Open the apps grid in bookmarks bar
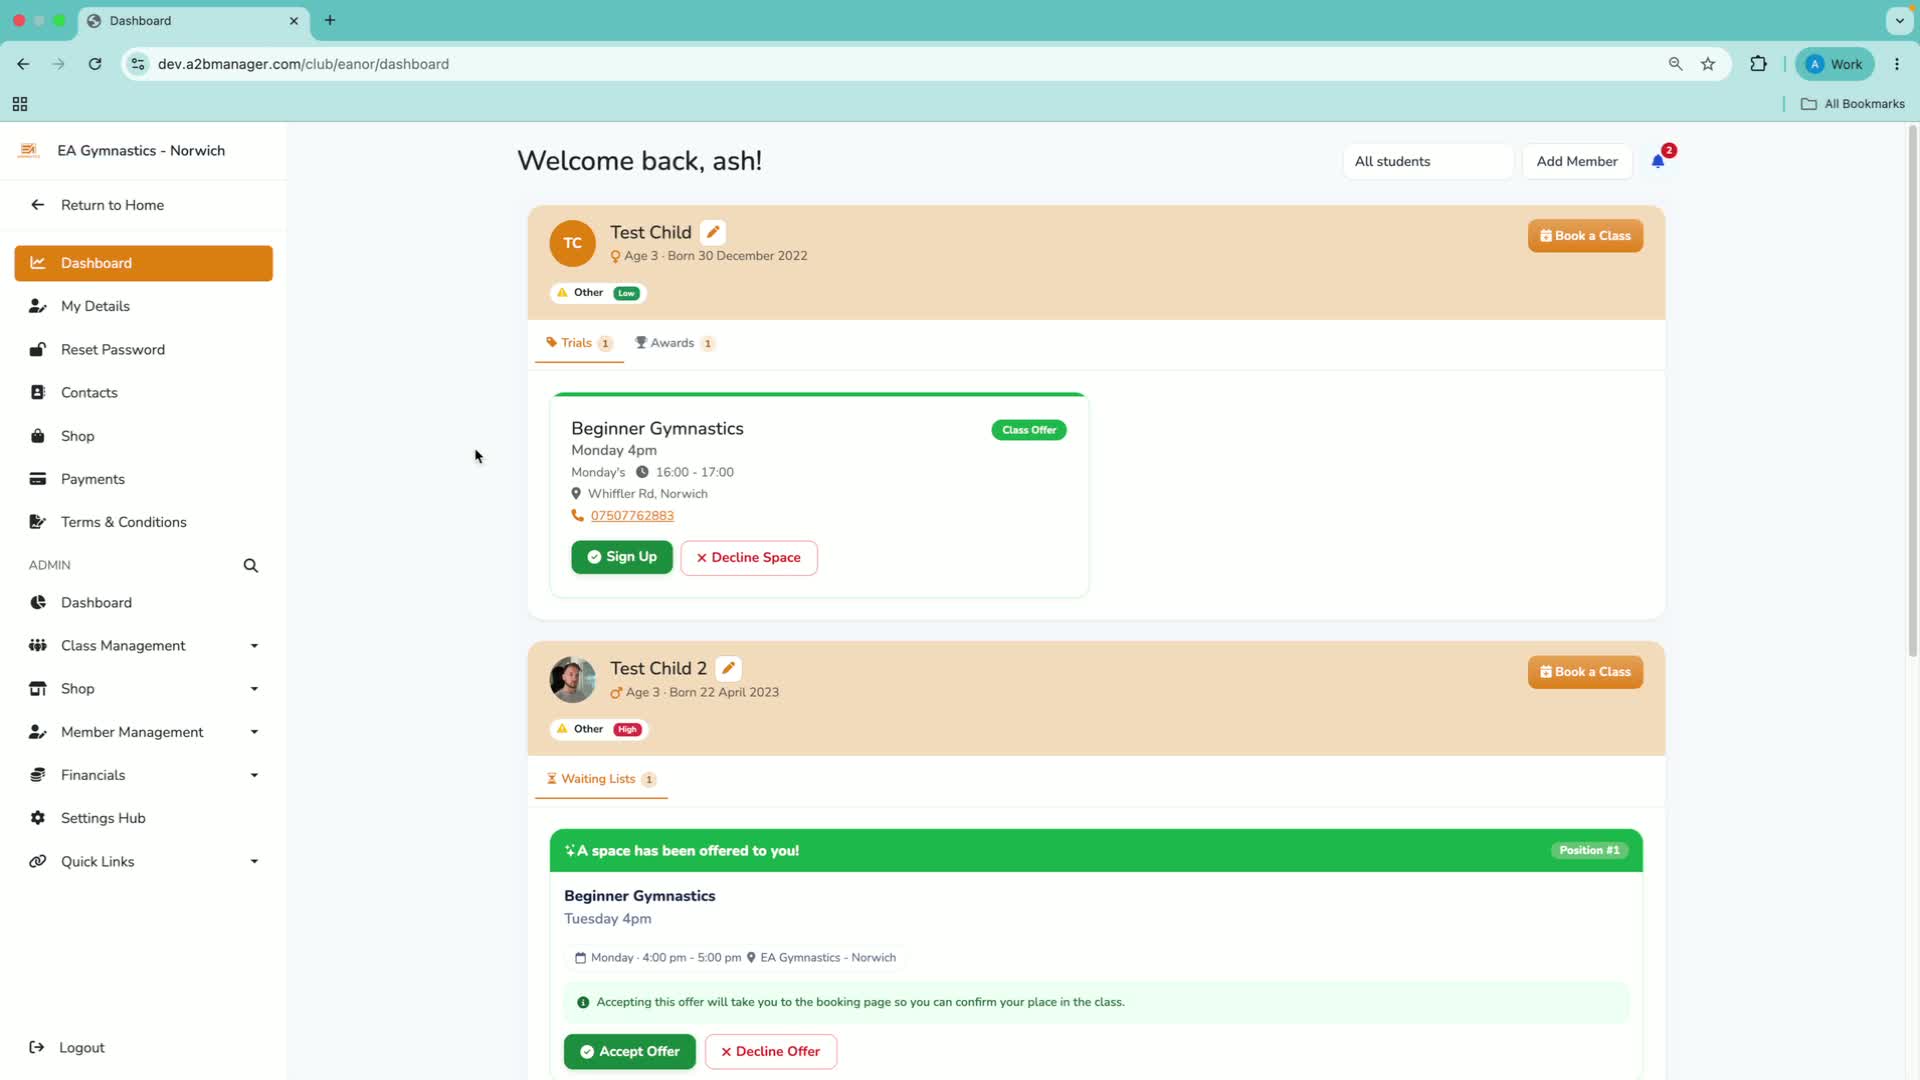The width and height of the screenshot is (1920, 1080). tap(20, 104)
